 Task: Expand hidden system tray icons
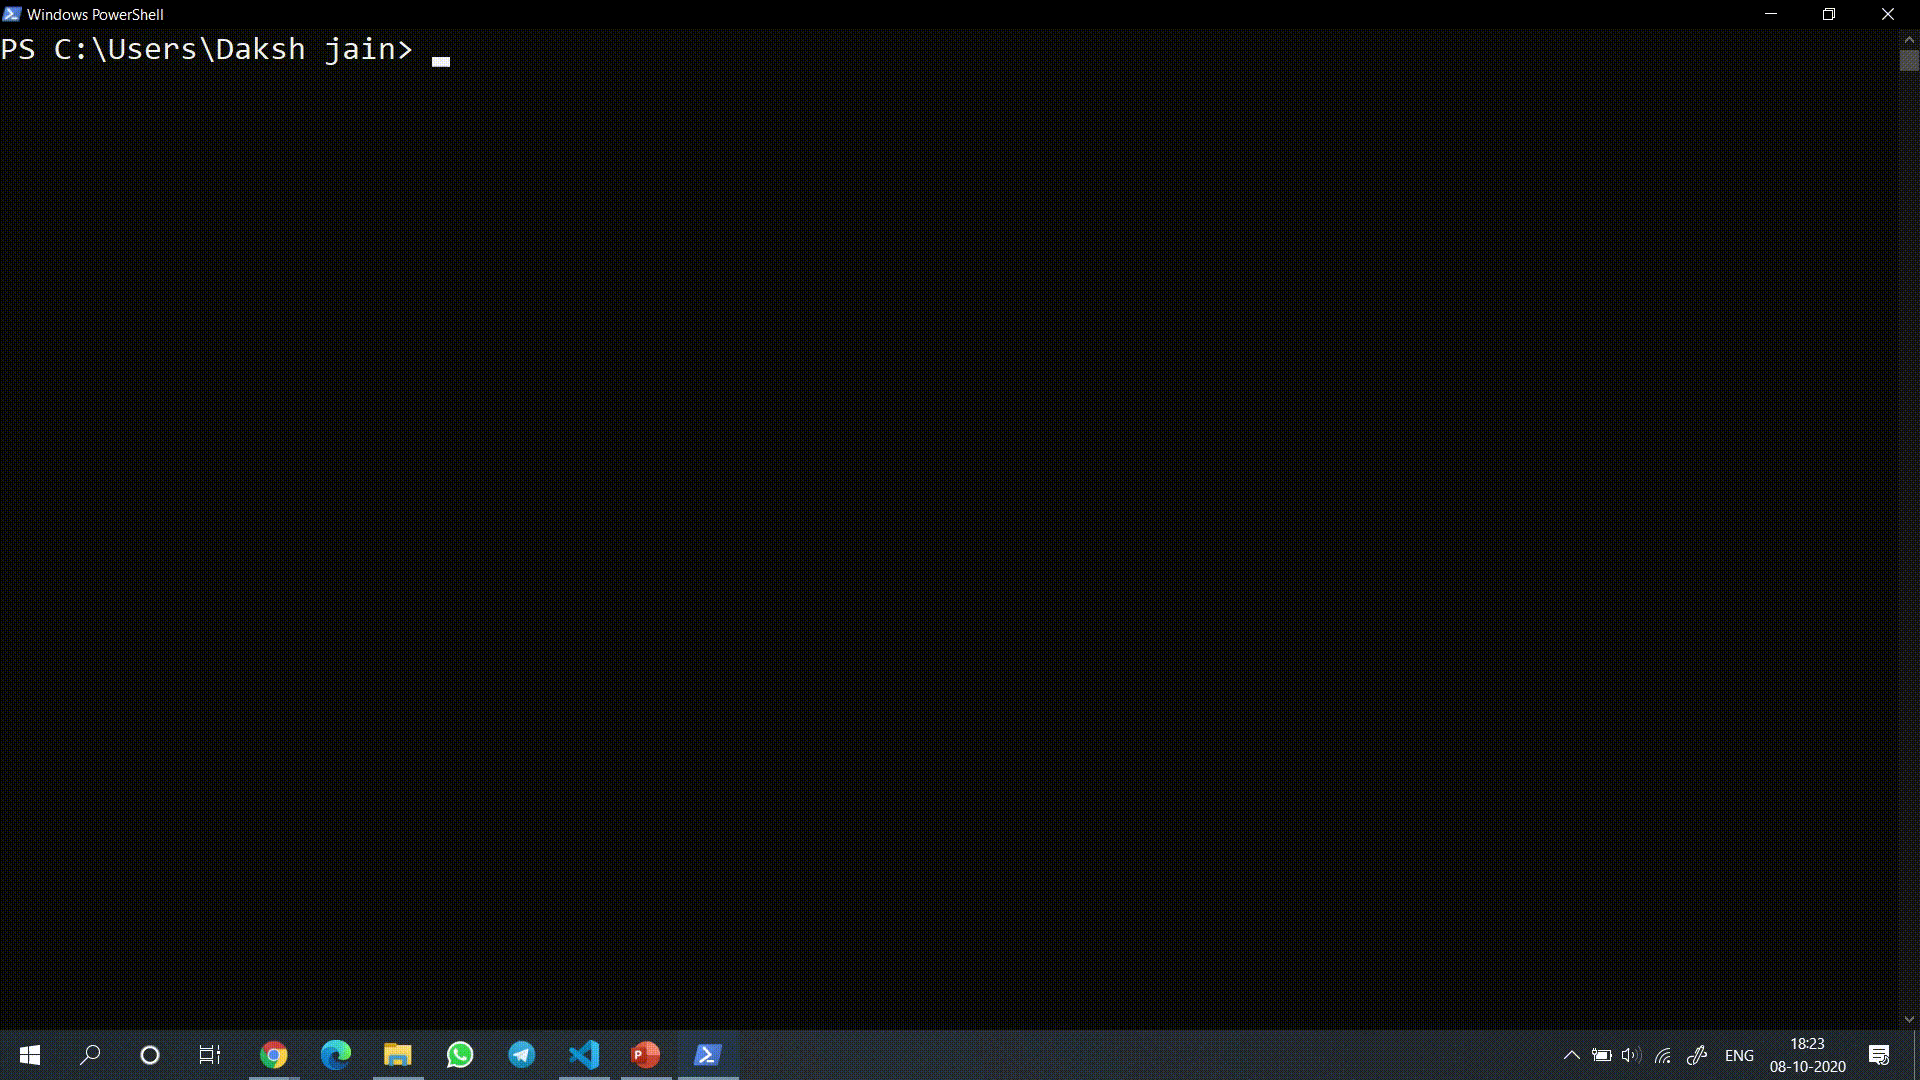tap(1571, 1055)
